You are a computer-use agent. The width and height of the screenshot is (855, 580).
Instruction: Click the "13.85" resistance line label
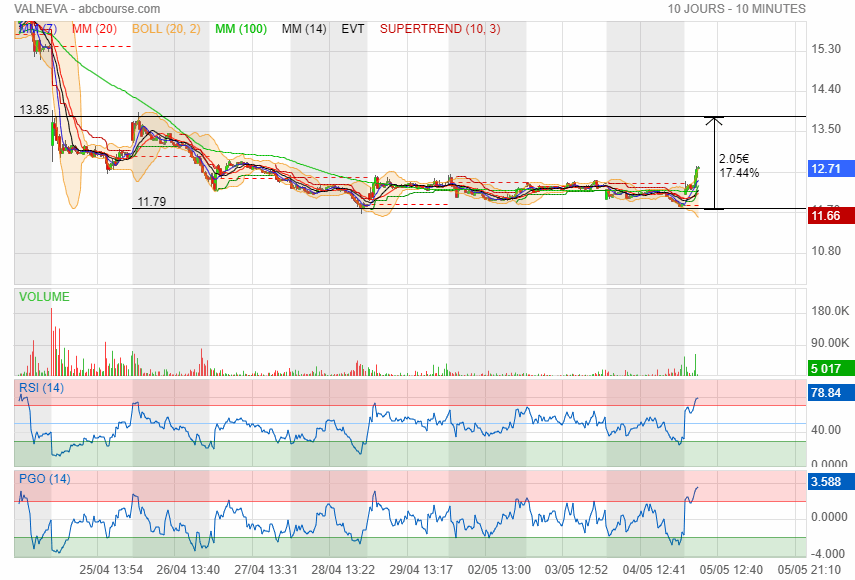(34, 110)
